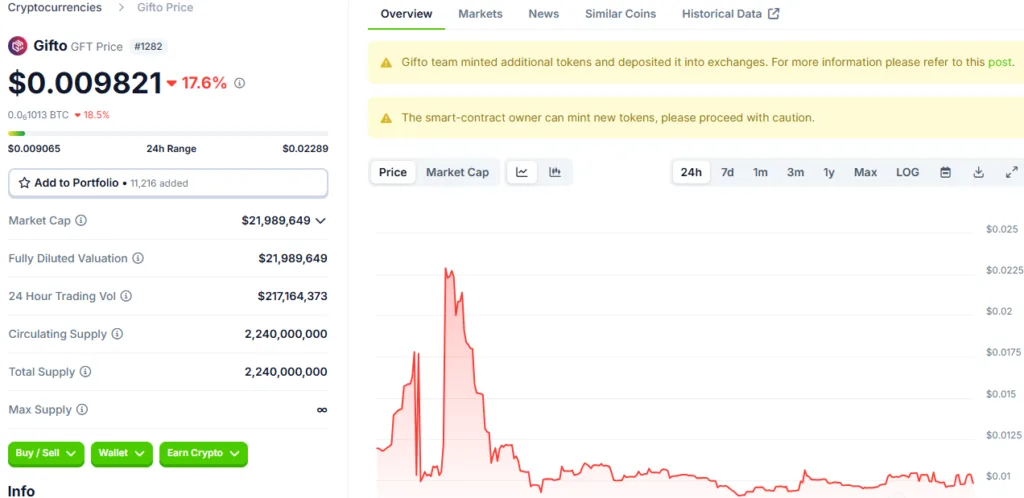Click the $0.02289 range high value

tap(306, 149)
